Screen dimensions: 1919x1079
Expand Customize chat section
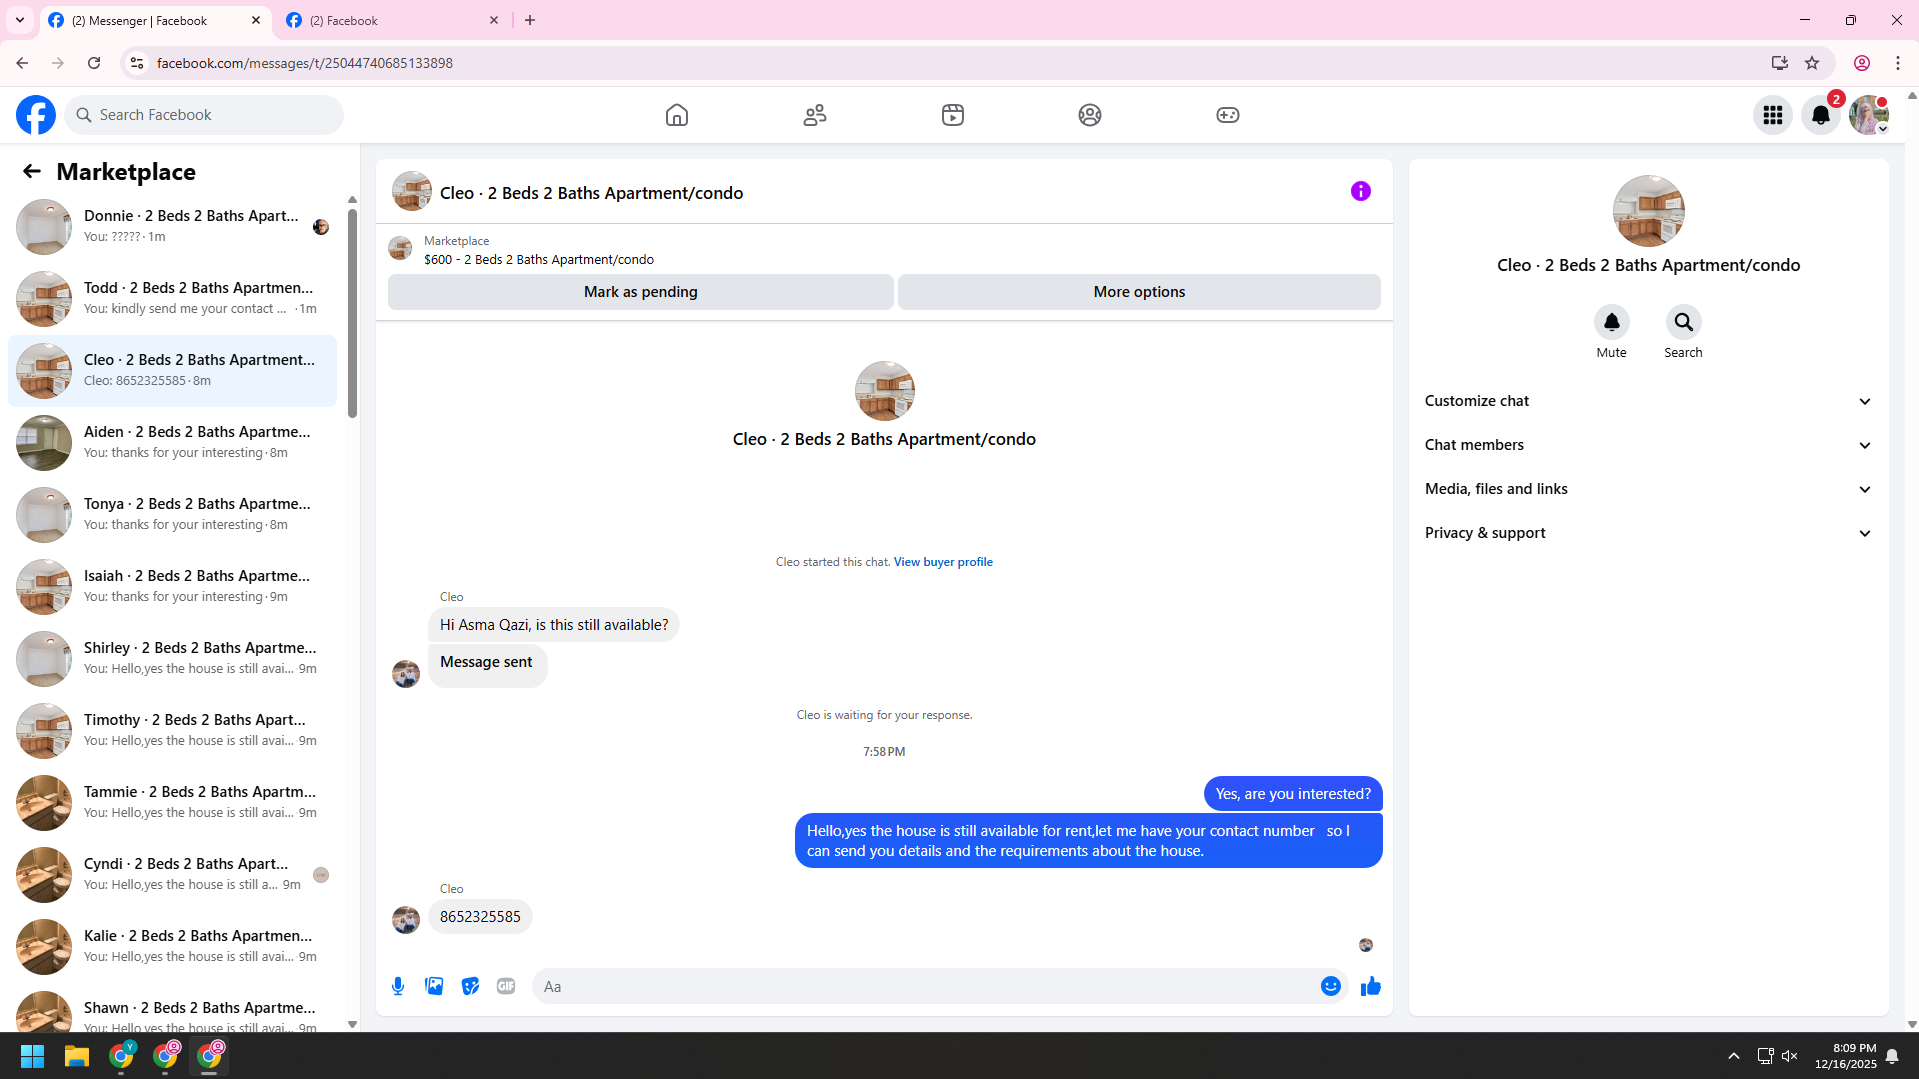[1648, 401]
